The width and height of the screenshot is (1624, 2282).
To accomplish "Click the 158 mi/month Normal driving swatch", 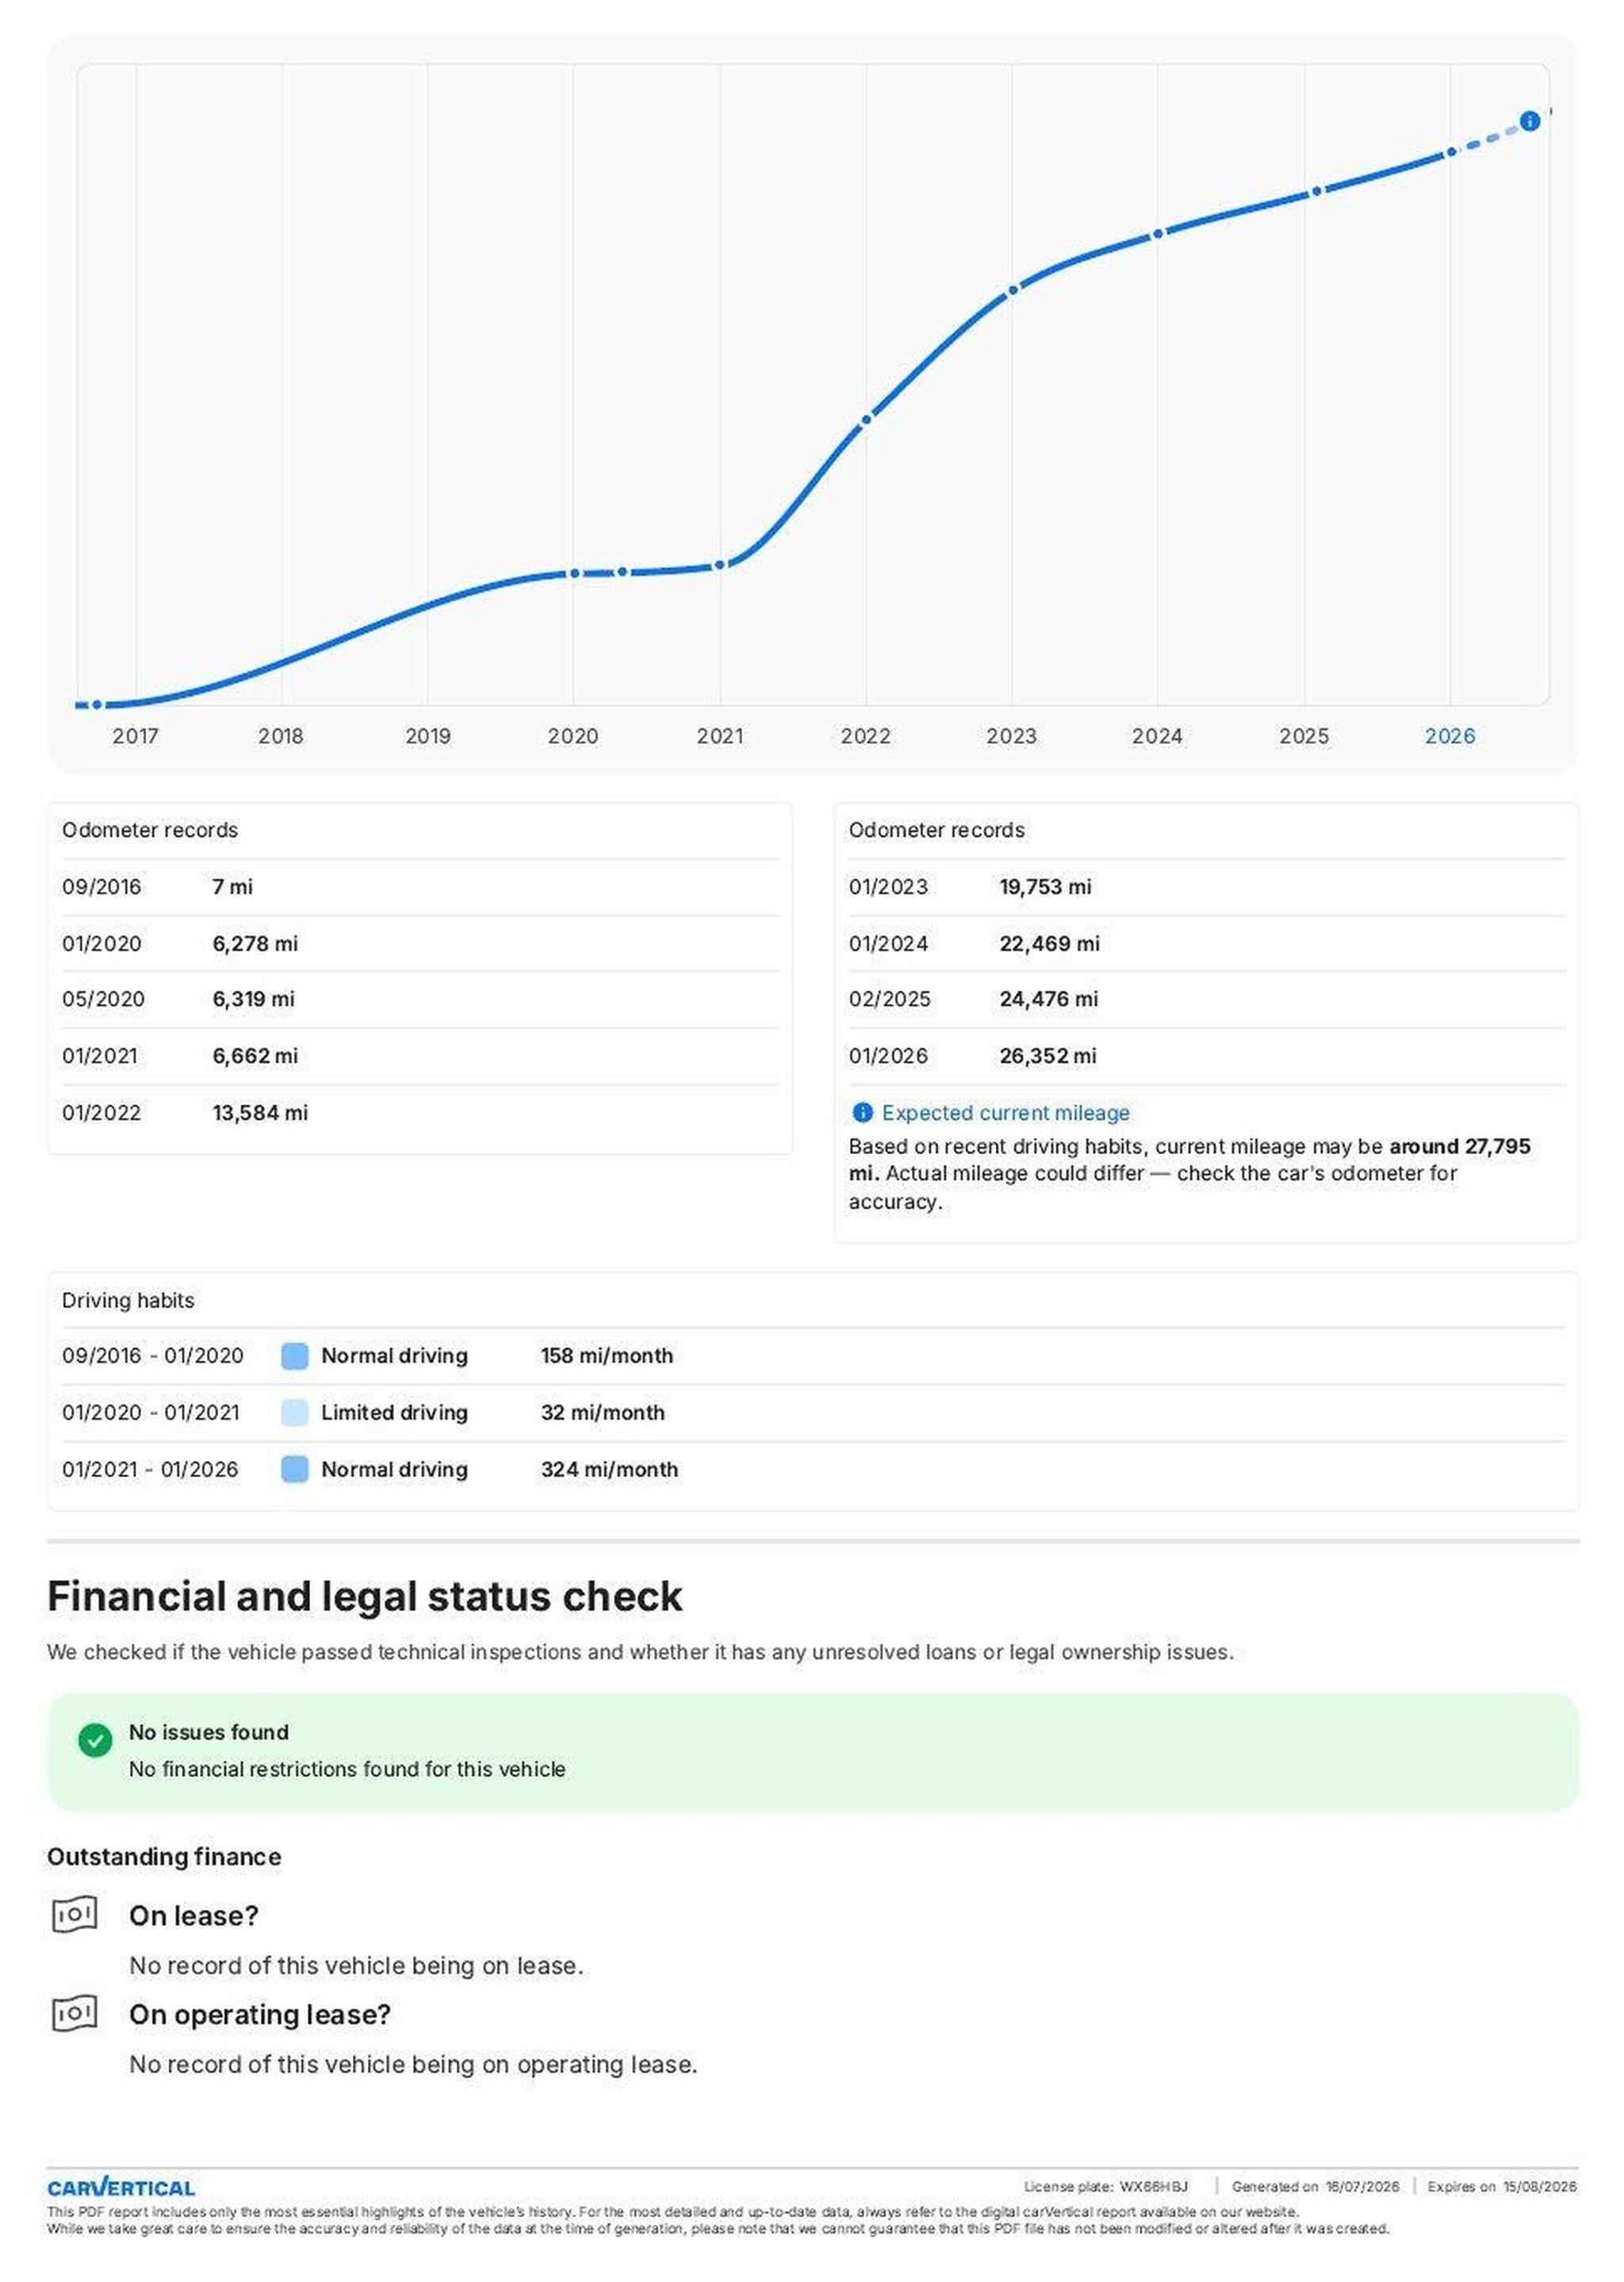I will click(295, 1356).
